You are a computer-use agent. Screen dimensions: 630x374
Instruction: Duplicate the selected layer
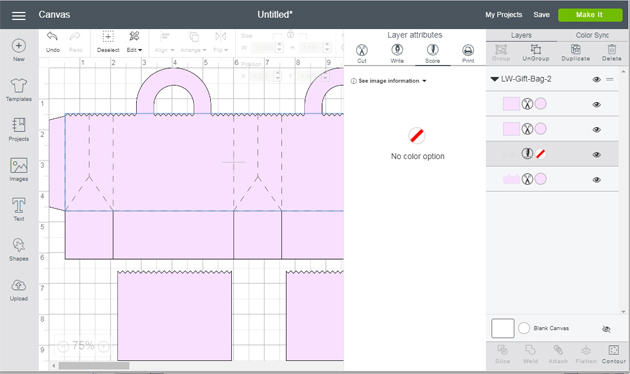coord(575,52)
